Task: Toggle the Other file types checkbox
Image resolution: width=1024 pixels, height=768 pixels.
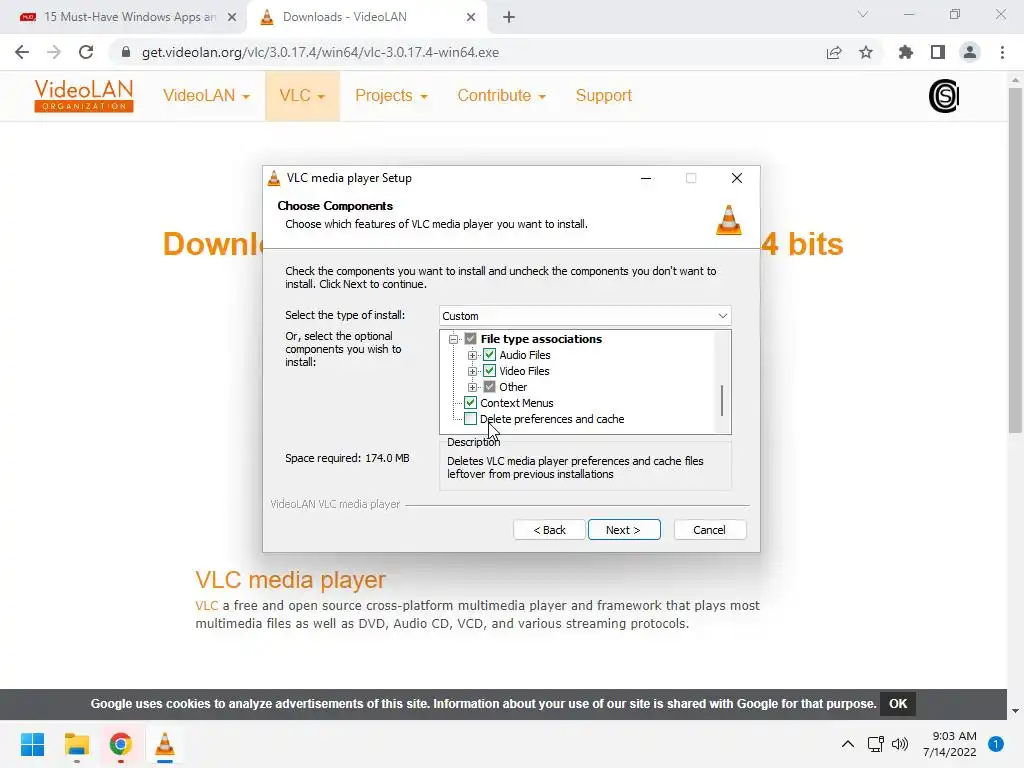Action: (489, 387)
